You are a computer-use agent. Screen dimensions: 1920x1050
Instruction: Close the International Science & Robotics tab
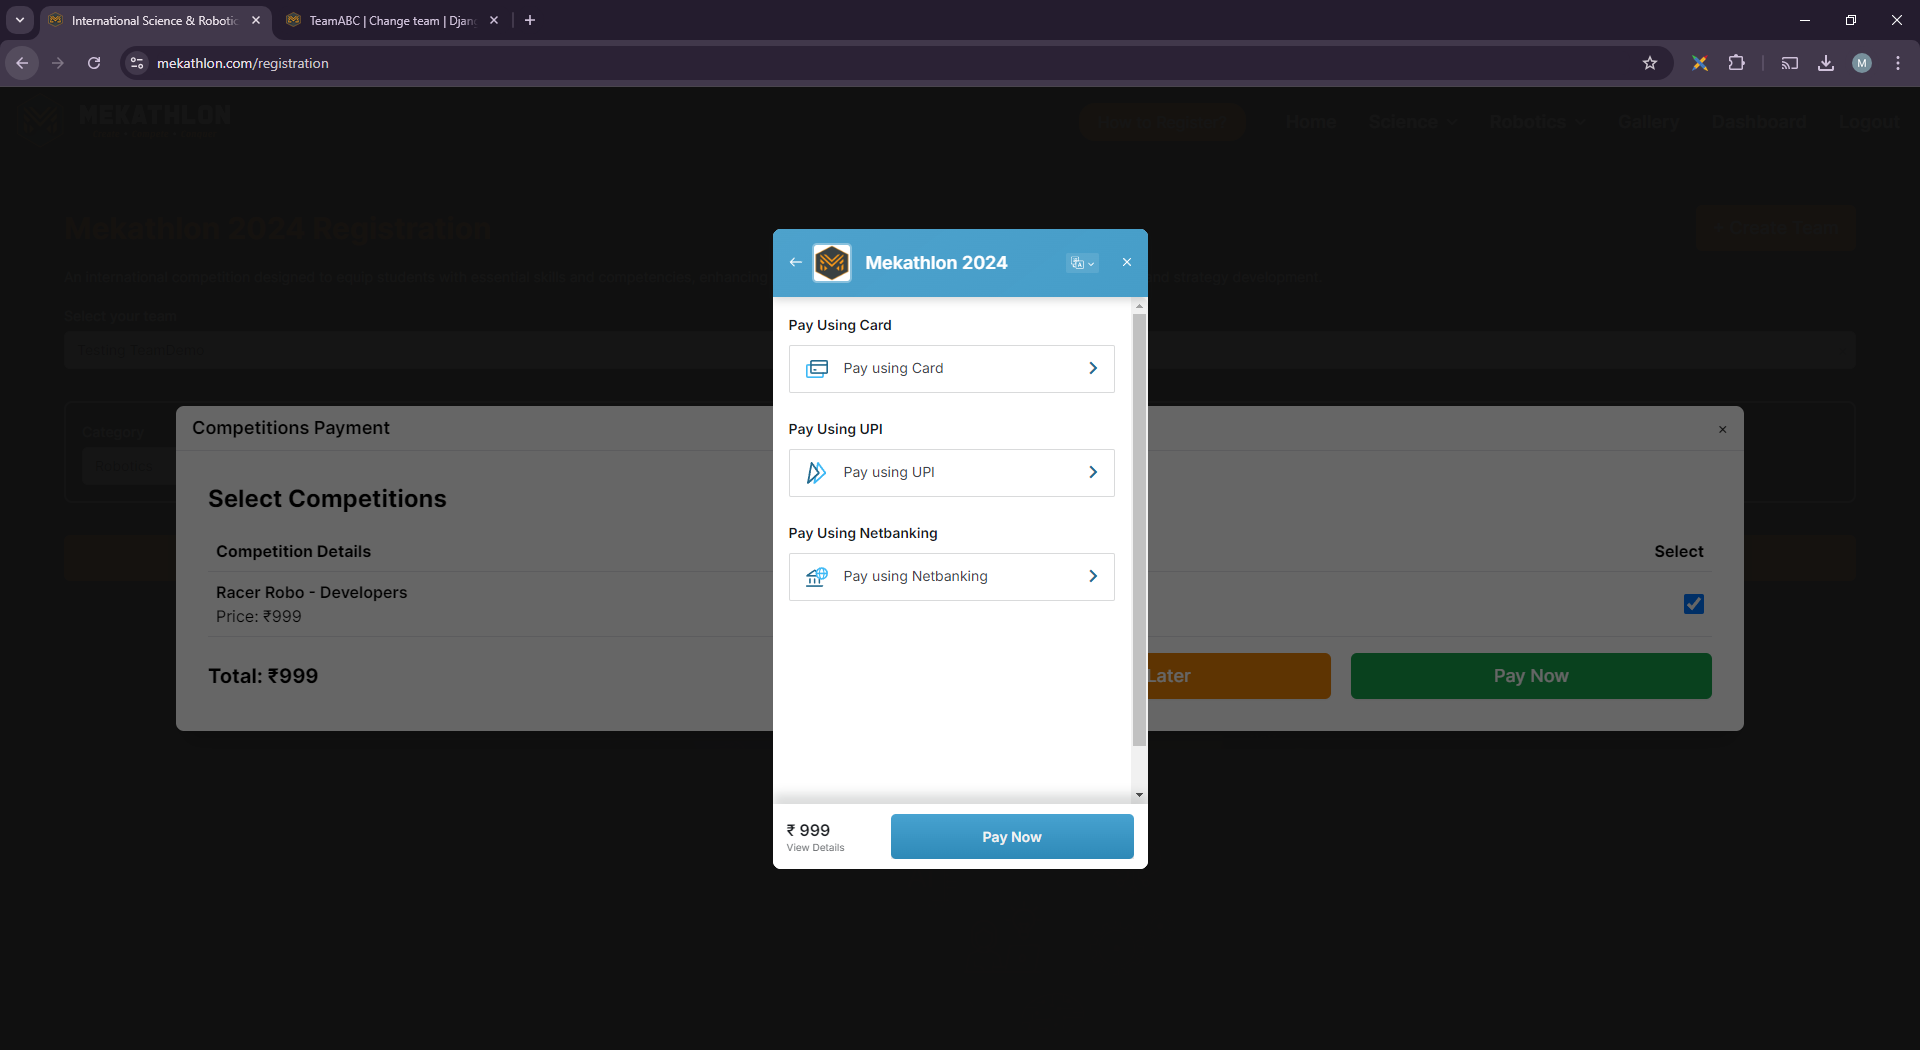pyautogui.click(x=256, y=20)
